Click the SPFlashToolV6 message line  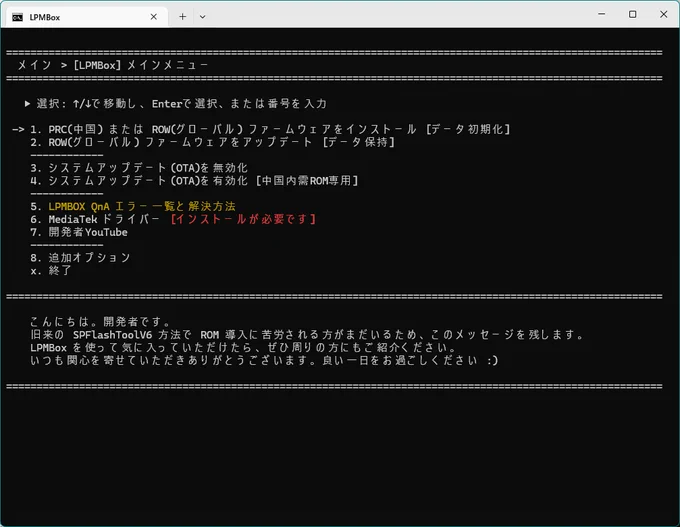click(307, 335)
